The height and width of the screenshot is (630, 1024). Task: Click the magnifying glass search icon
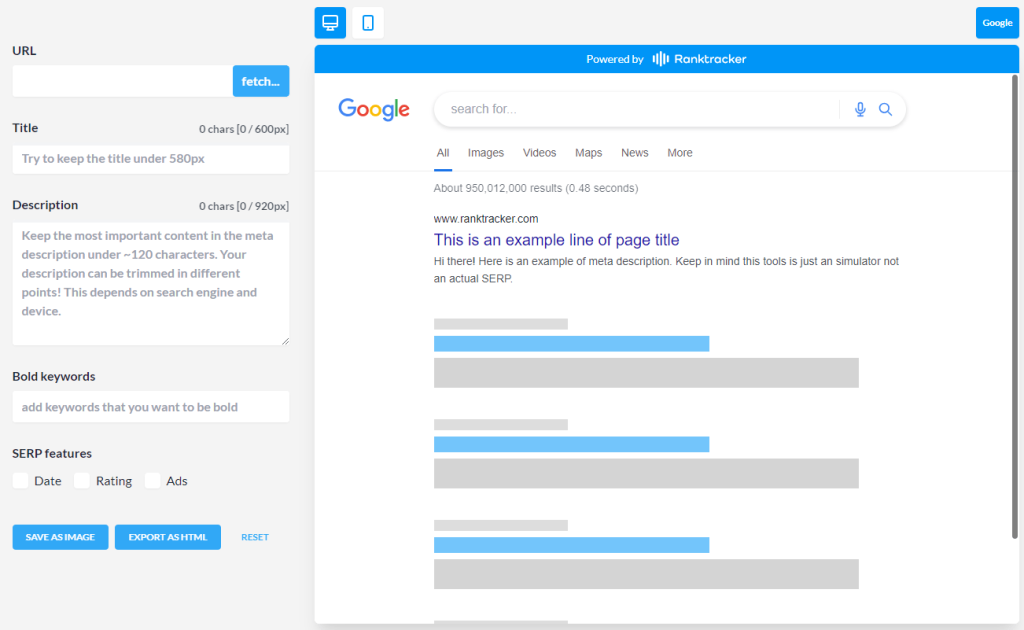click(x=885, y=109)
